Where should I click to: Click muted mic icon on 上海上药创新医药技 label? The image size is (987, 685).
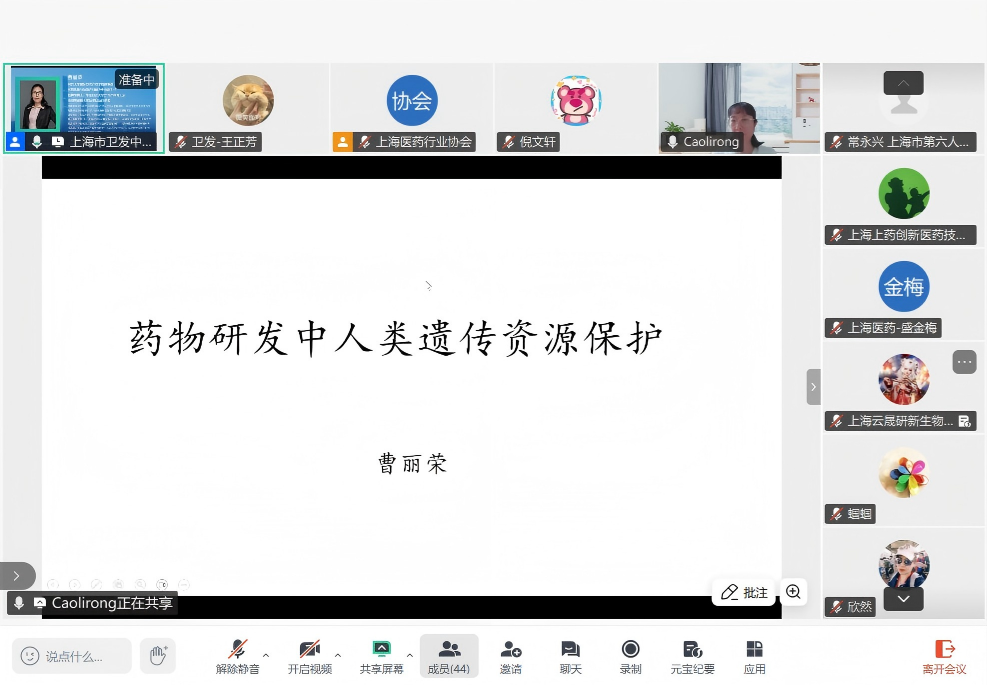[836, 235]
